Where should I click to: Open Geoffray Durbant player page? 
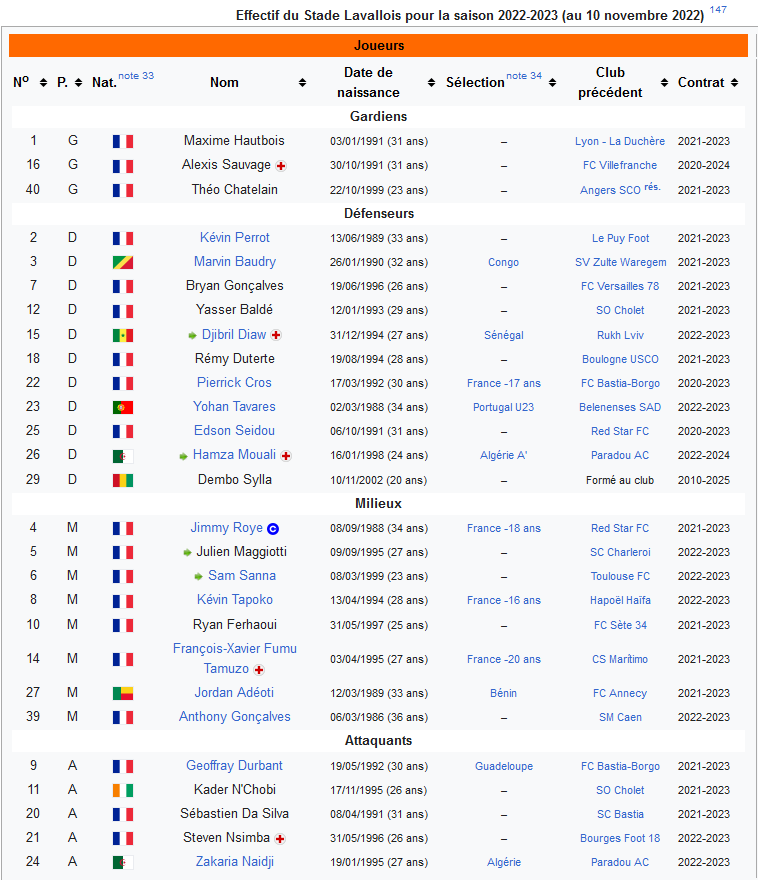[235, 766]
